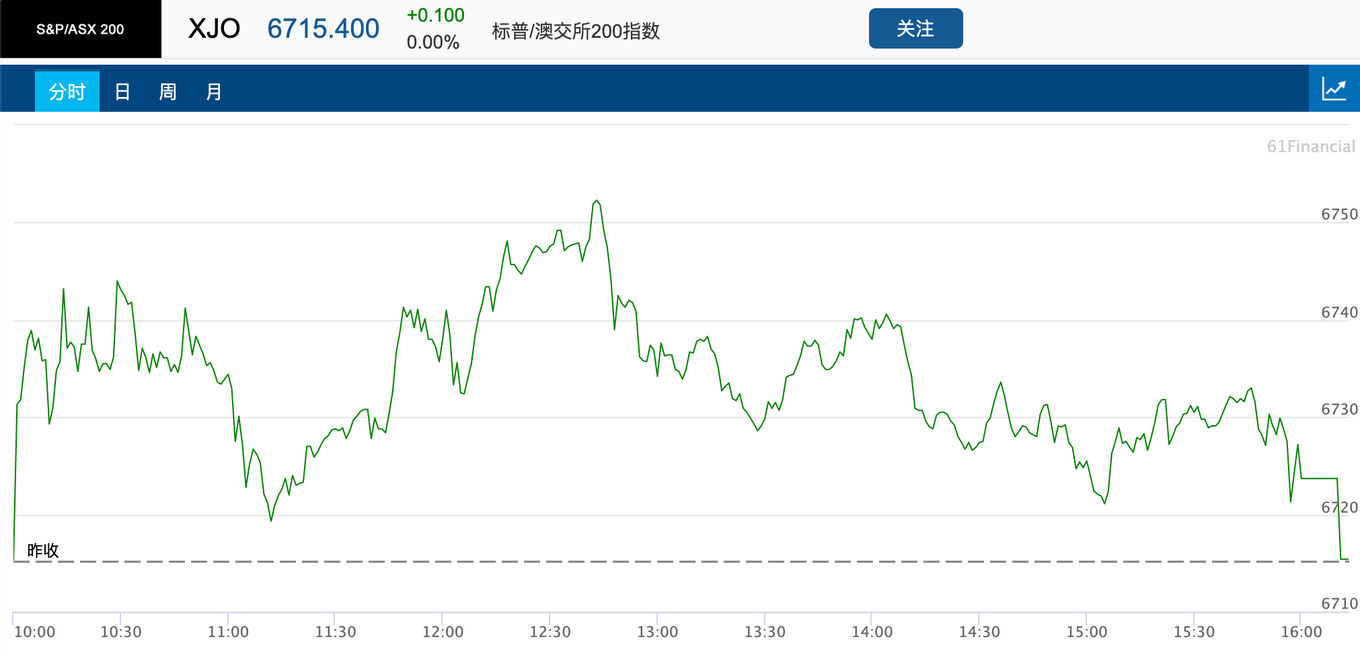Click the 12:30 time axis label
The height and width of the screenshot is (654, 1360).
pos(550,632)
